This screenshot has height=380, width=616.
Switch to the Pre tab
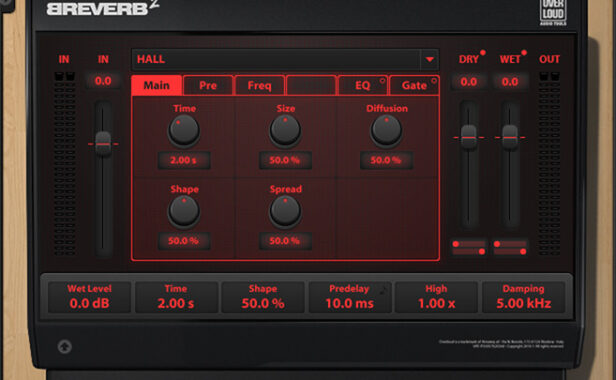coord(208,85)
